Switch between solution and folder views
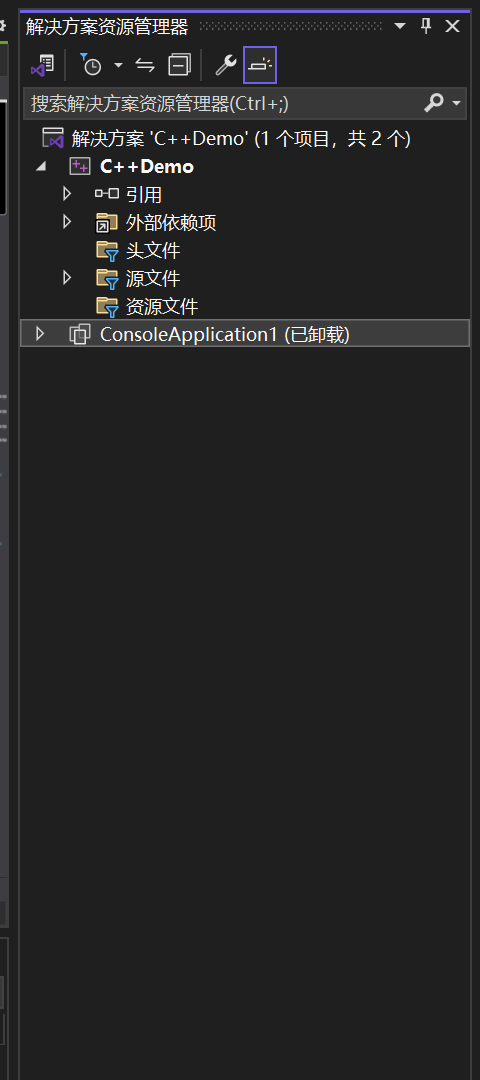 coord(43,66)
